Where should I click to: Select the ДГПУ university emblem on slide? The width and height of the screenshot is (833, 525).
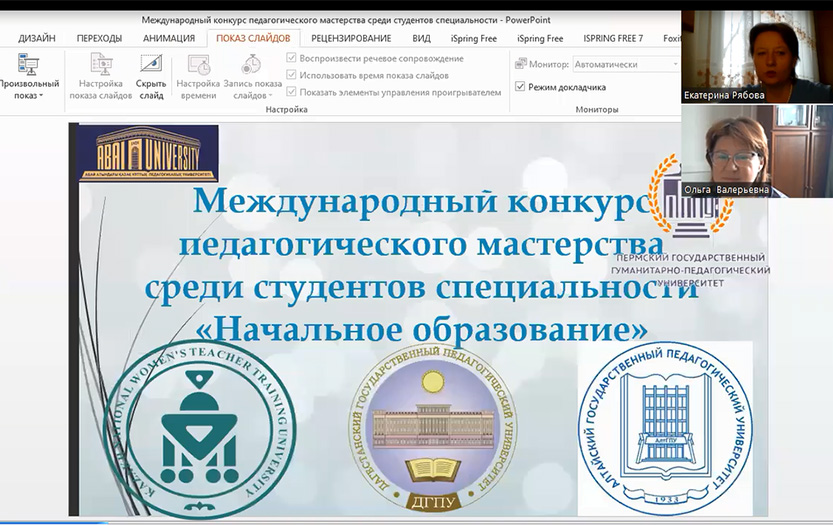(x=432, y=428)
